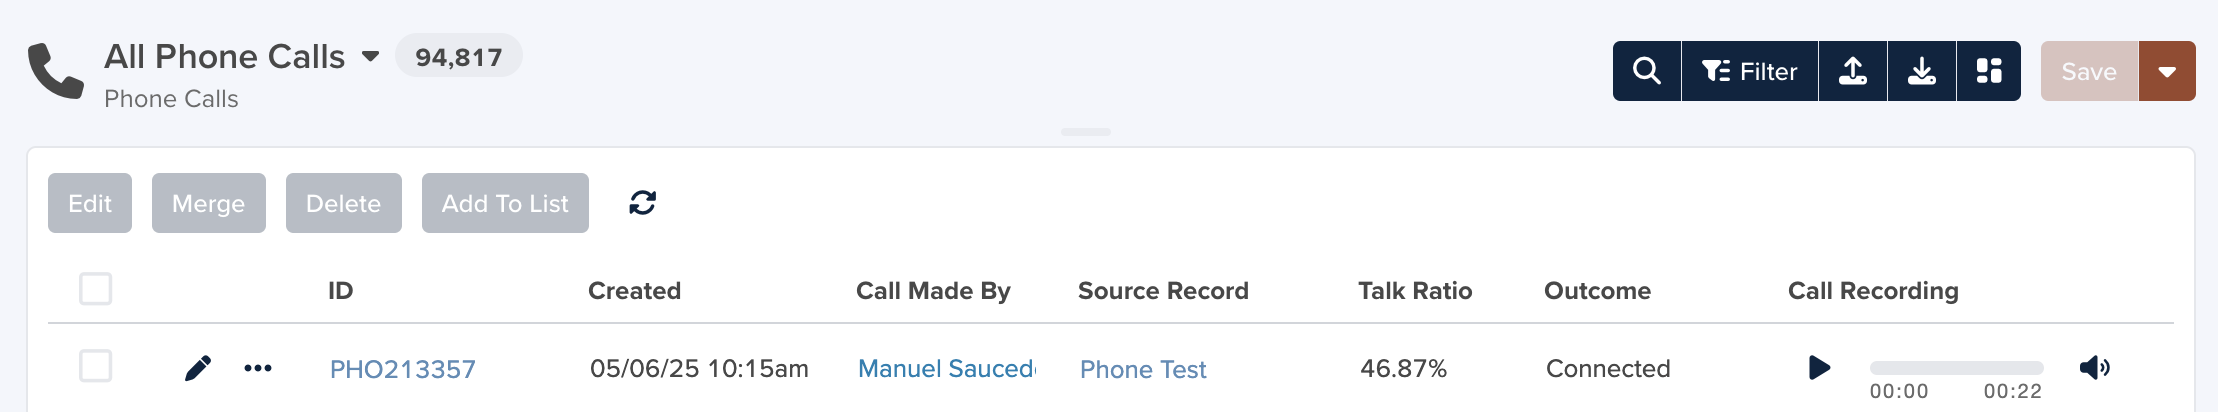
Task: Toggle the select-all header checkbox
Action: [x=96, y=289]
